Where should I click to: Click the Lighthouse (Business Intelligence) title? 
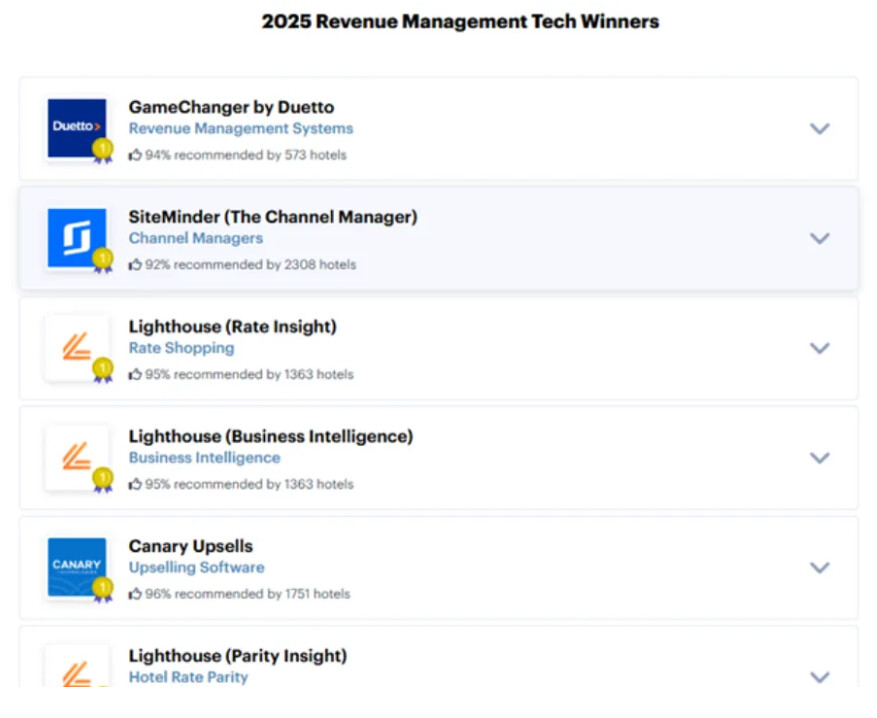(271, 436)
